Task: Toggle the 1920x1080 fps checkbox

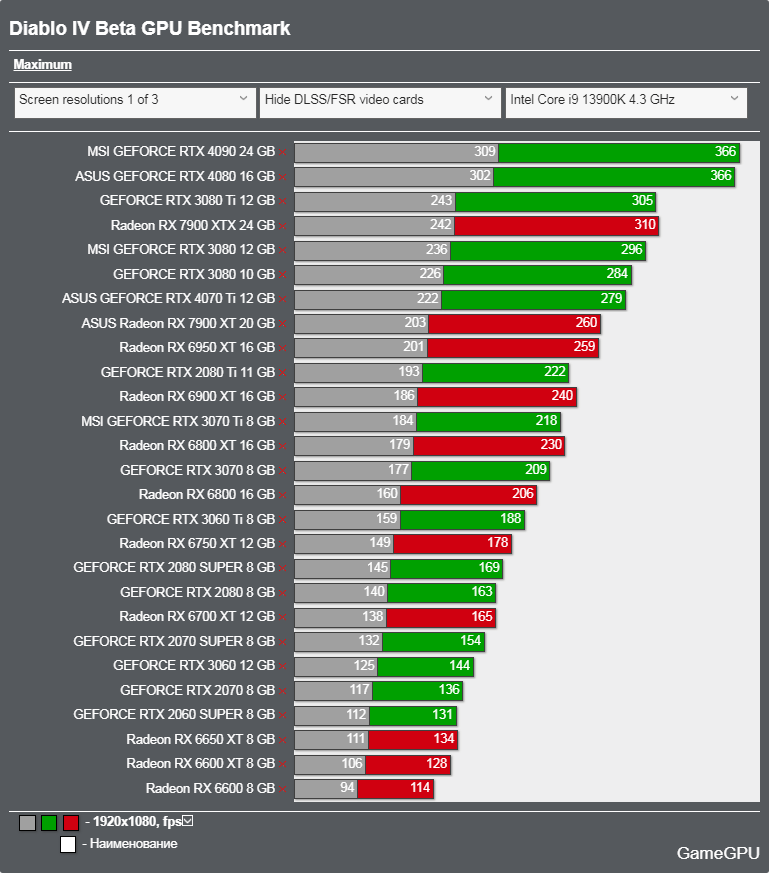Action: 188,822
